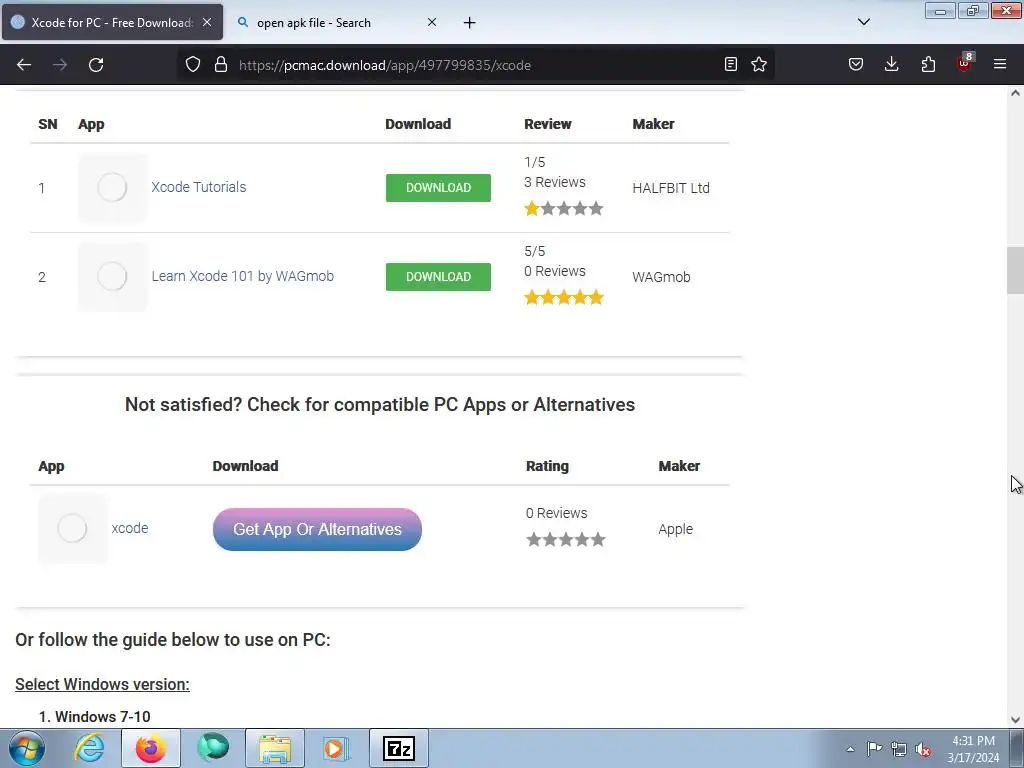The height and width of the screenshot is (768, 1024).
Task: Open Windows Media Player taskbar icon
Action: (x=336, y=748)
